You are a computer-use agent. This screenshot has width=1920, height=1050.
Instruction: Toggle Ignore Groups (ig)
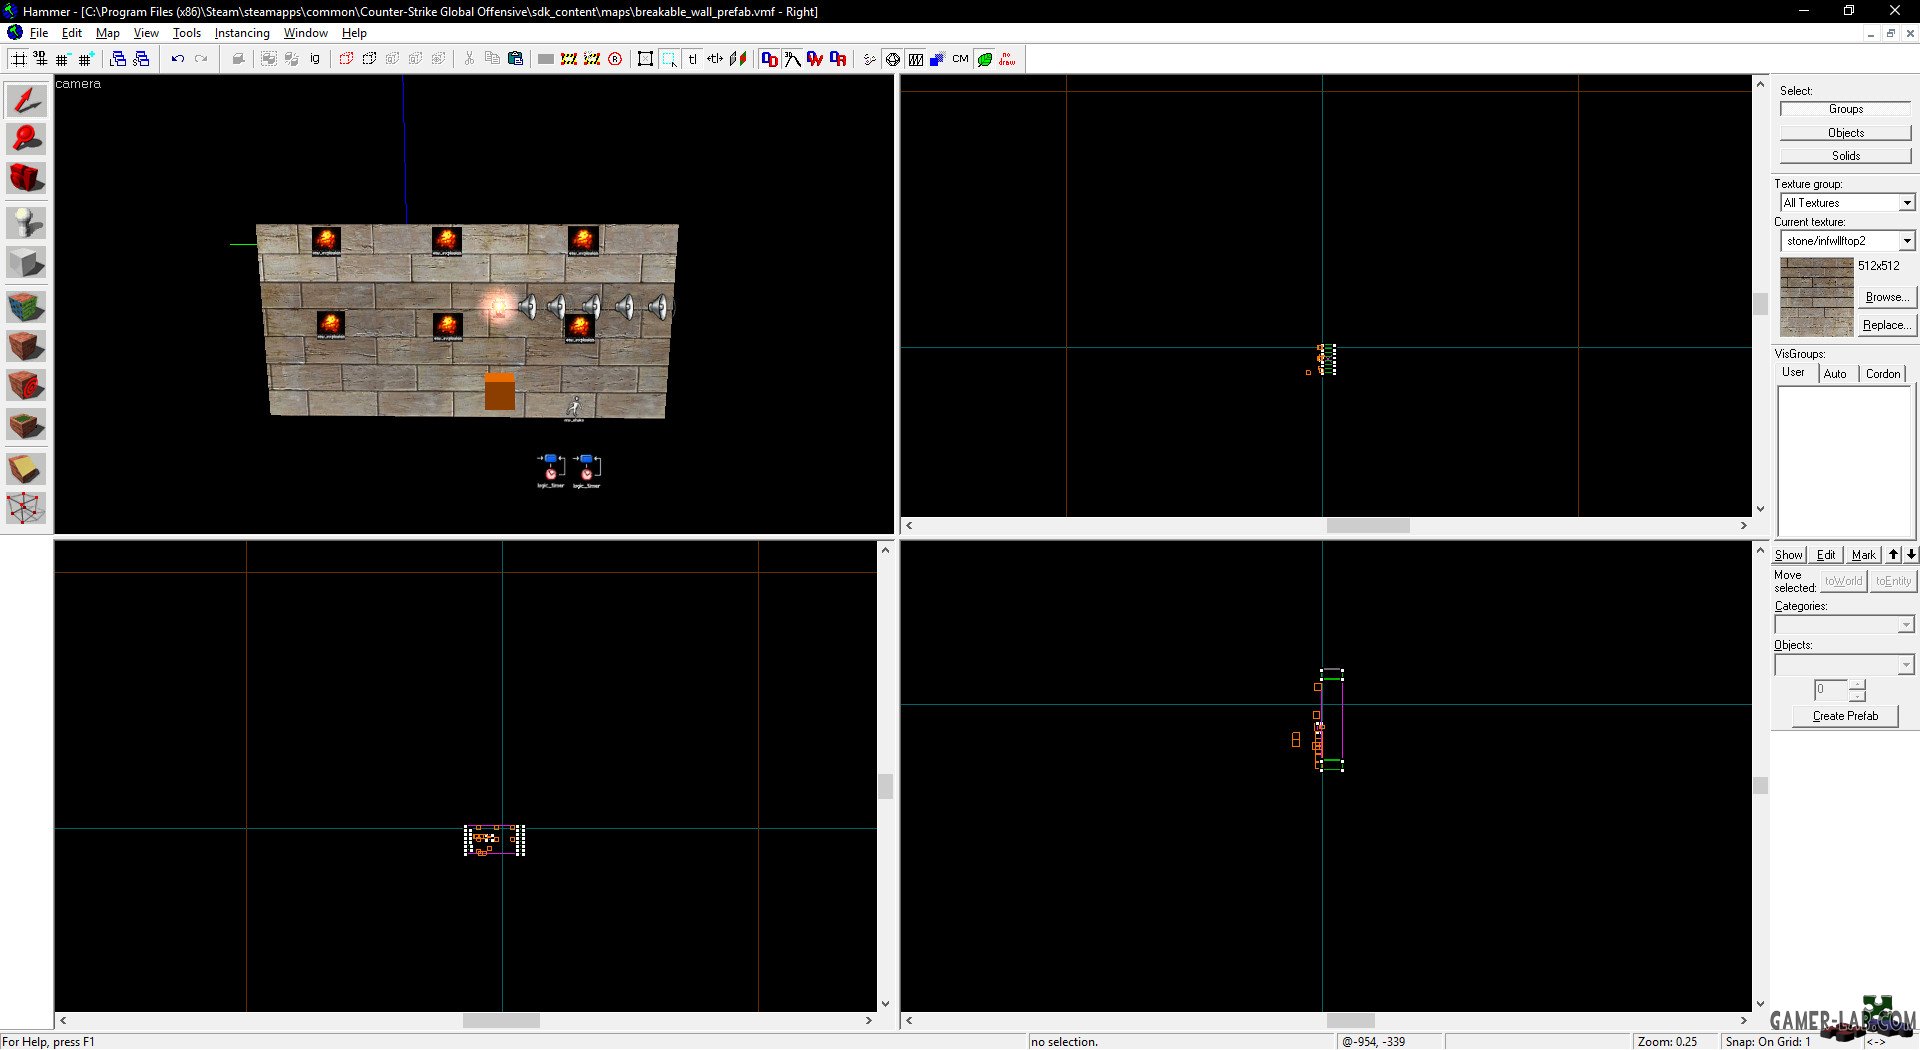(315, 59)
